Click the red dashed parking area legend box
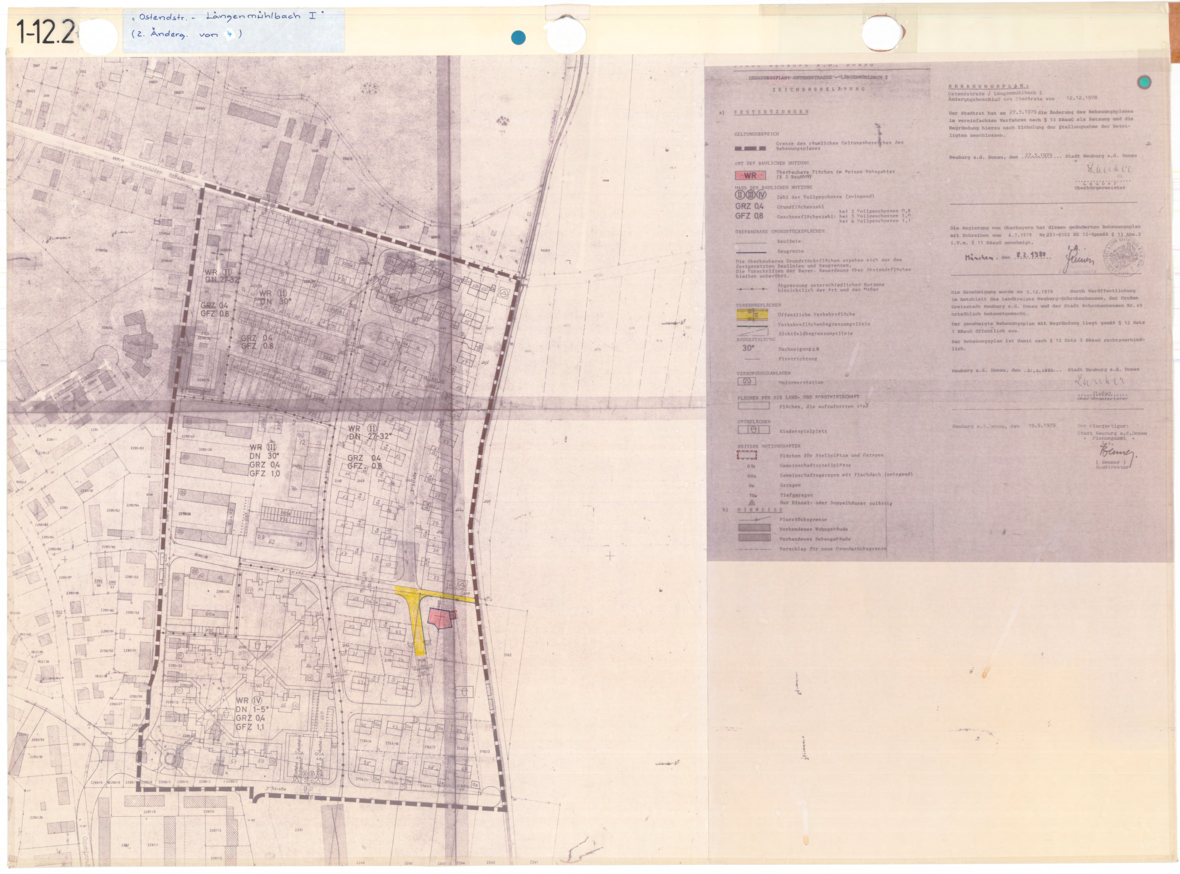The image size is (1180, 874). coord(747,455)
